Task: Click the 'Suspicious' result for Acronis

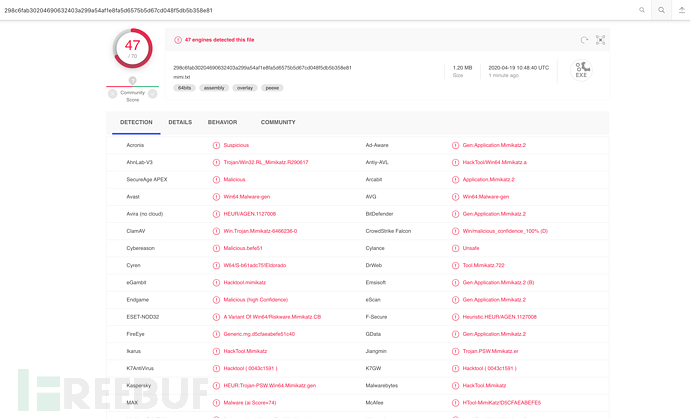Action: [x=236, y=145]
